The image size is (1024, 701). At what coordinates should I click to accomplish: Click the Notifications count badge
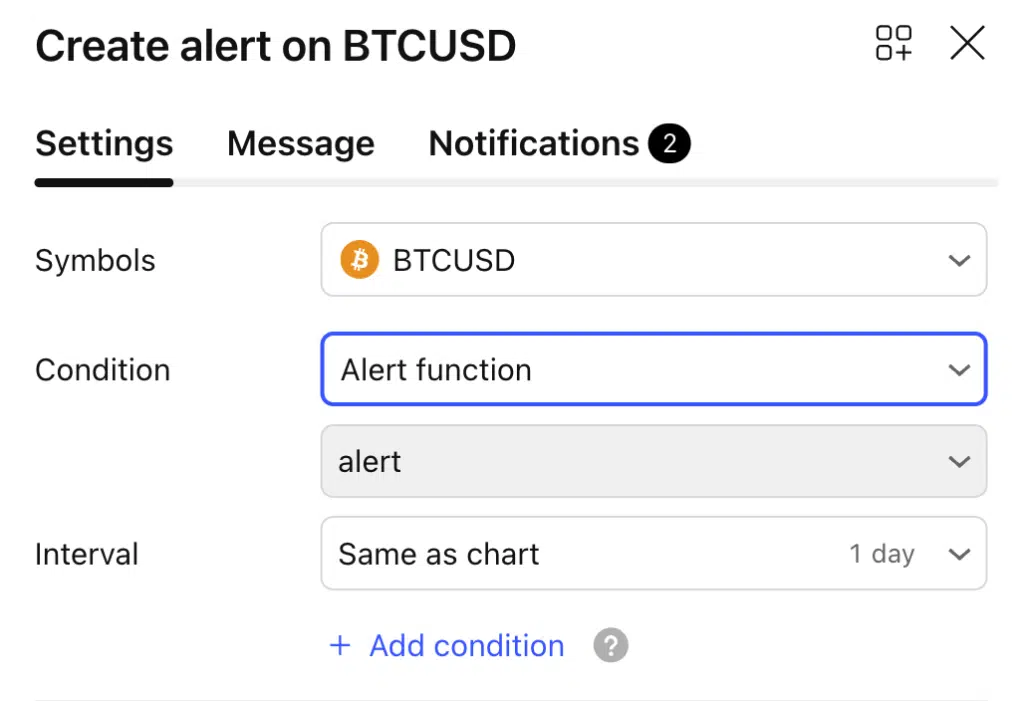pos(669,144)
